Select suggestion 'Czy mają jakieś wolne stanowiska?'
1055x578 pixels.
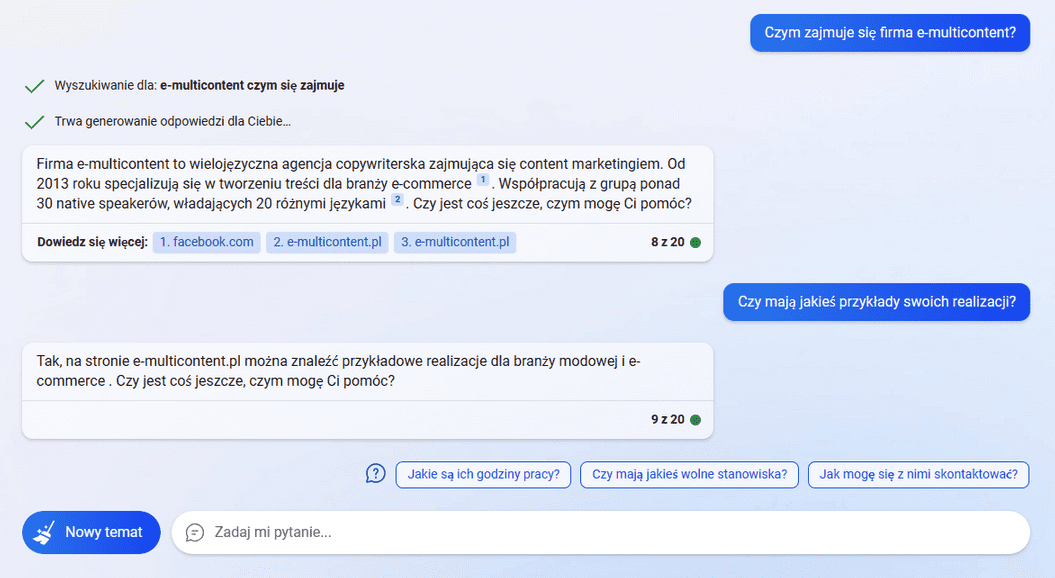coord(689,474)
